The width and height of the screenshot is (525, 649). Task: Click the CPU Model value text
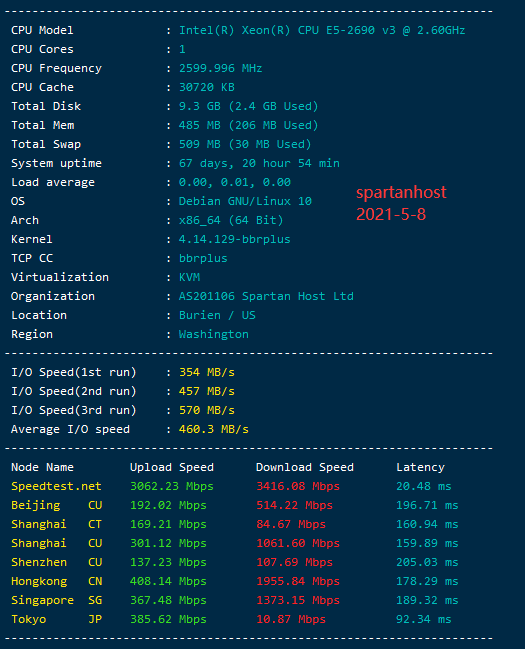[322, 31]
